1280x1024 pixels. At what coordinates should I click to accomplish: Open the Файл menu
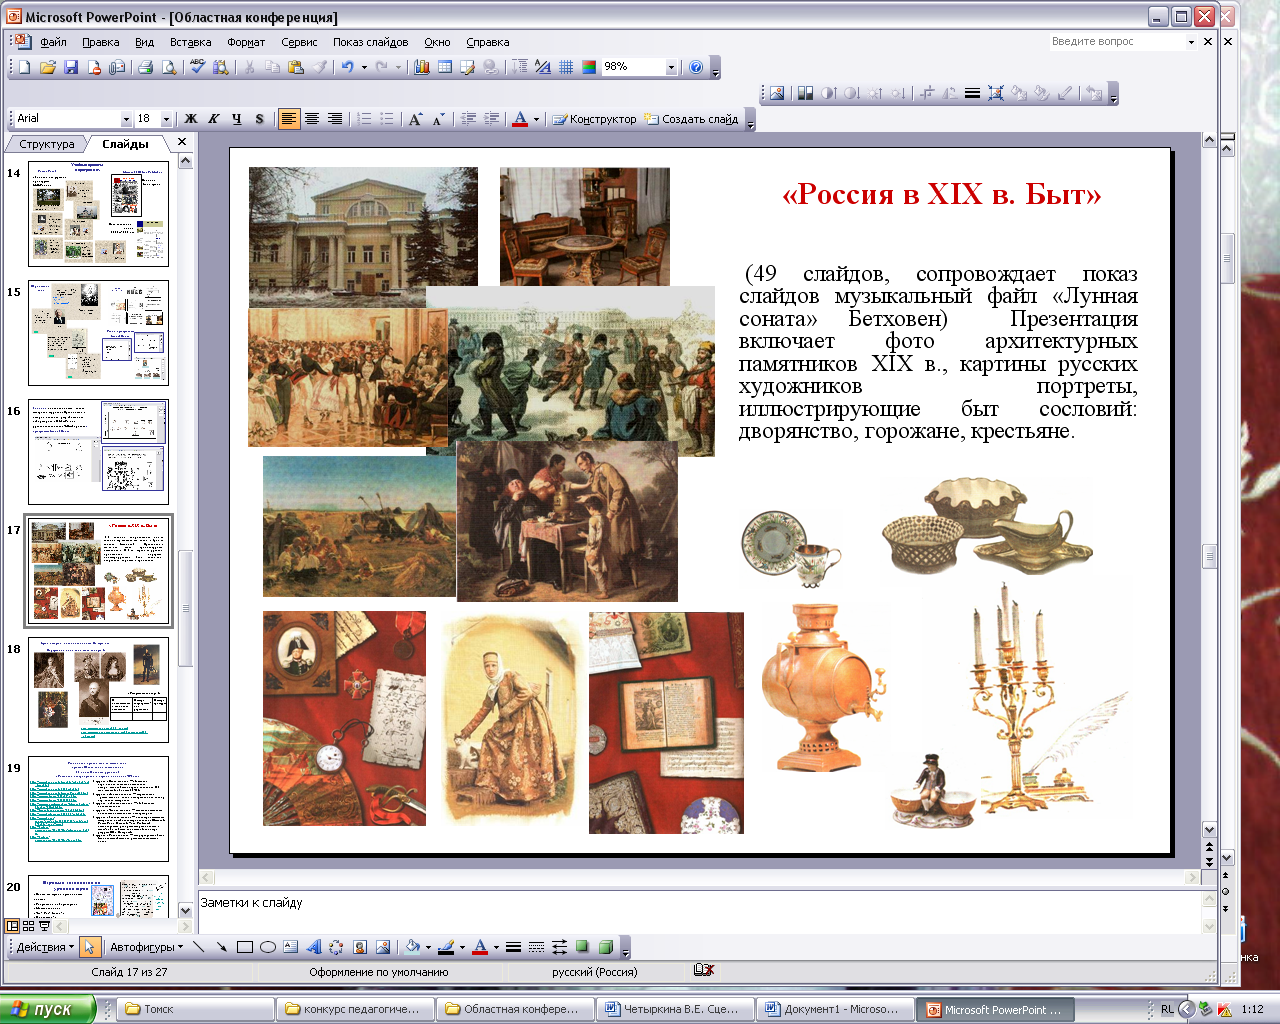(x=53, y=42)
